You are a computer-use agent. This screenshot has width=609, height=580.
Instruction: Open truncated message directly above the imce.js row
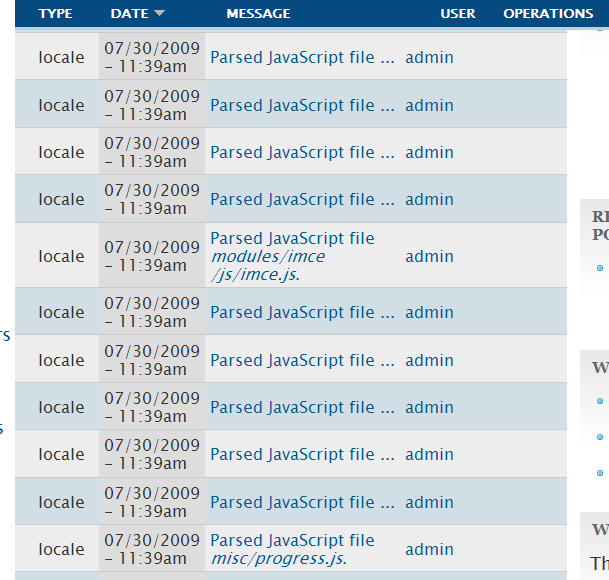(x=302, y=199)
